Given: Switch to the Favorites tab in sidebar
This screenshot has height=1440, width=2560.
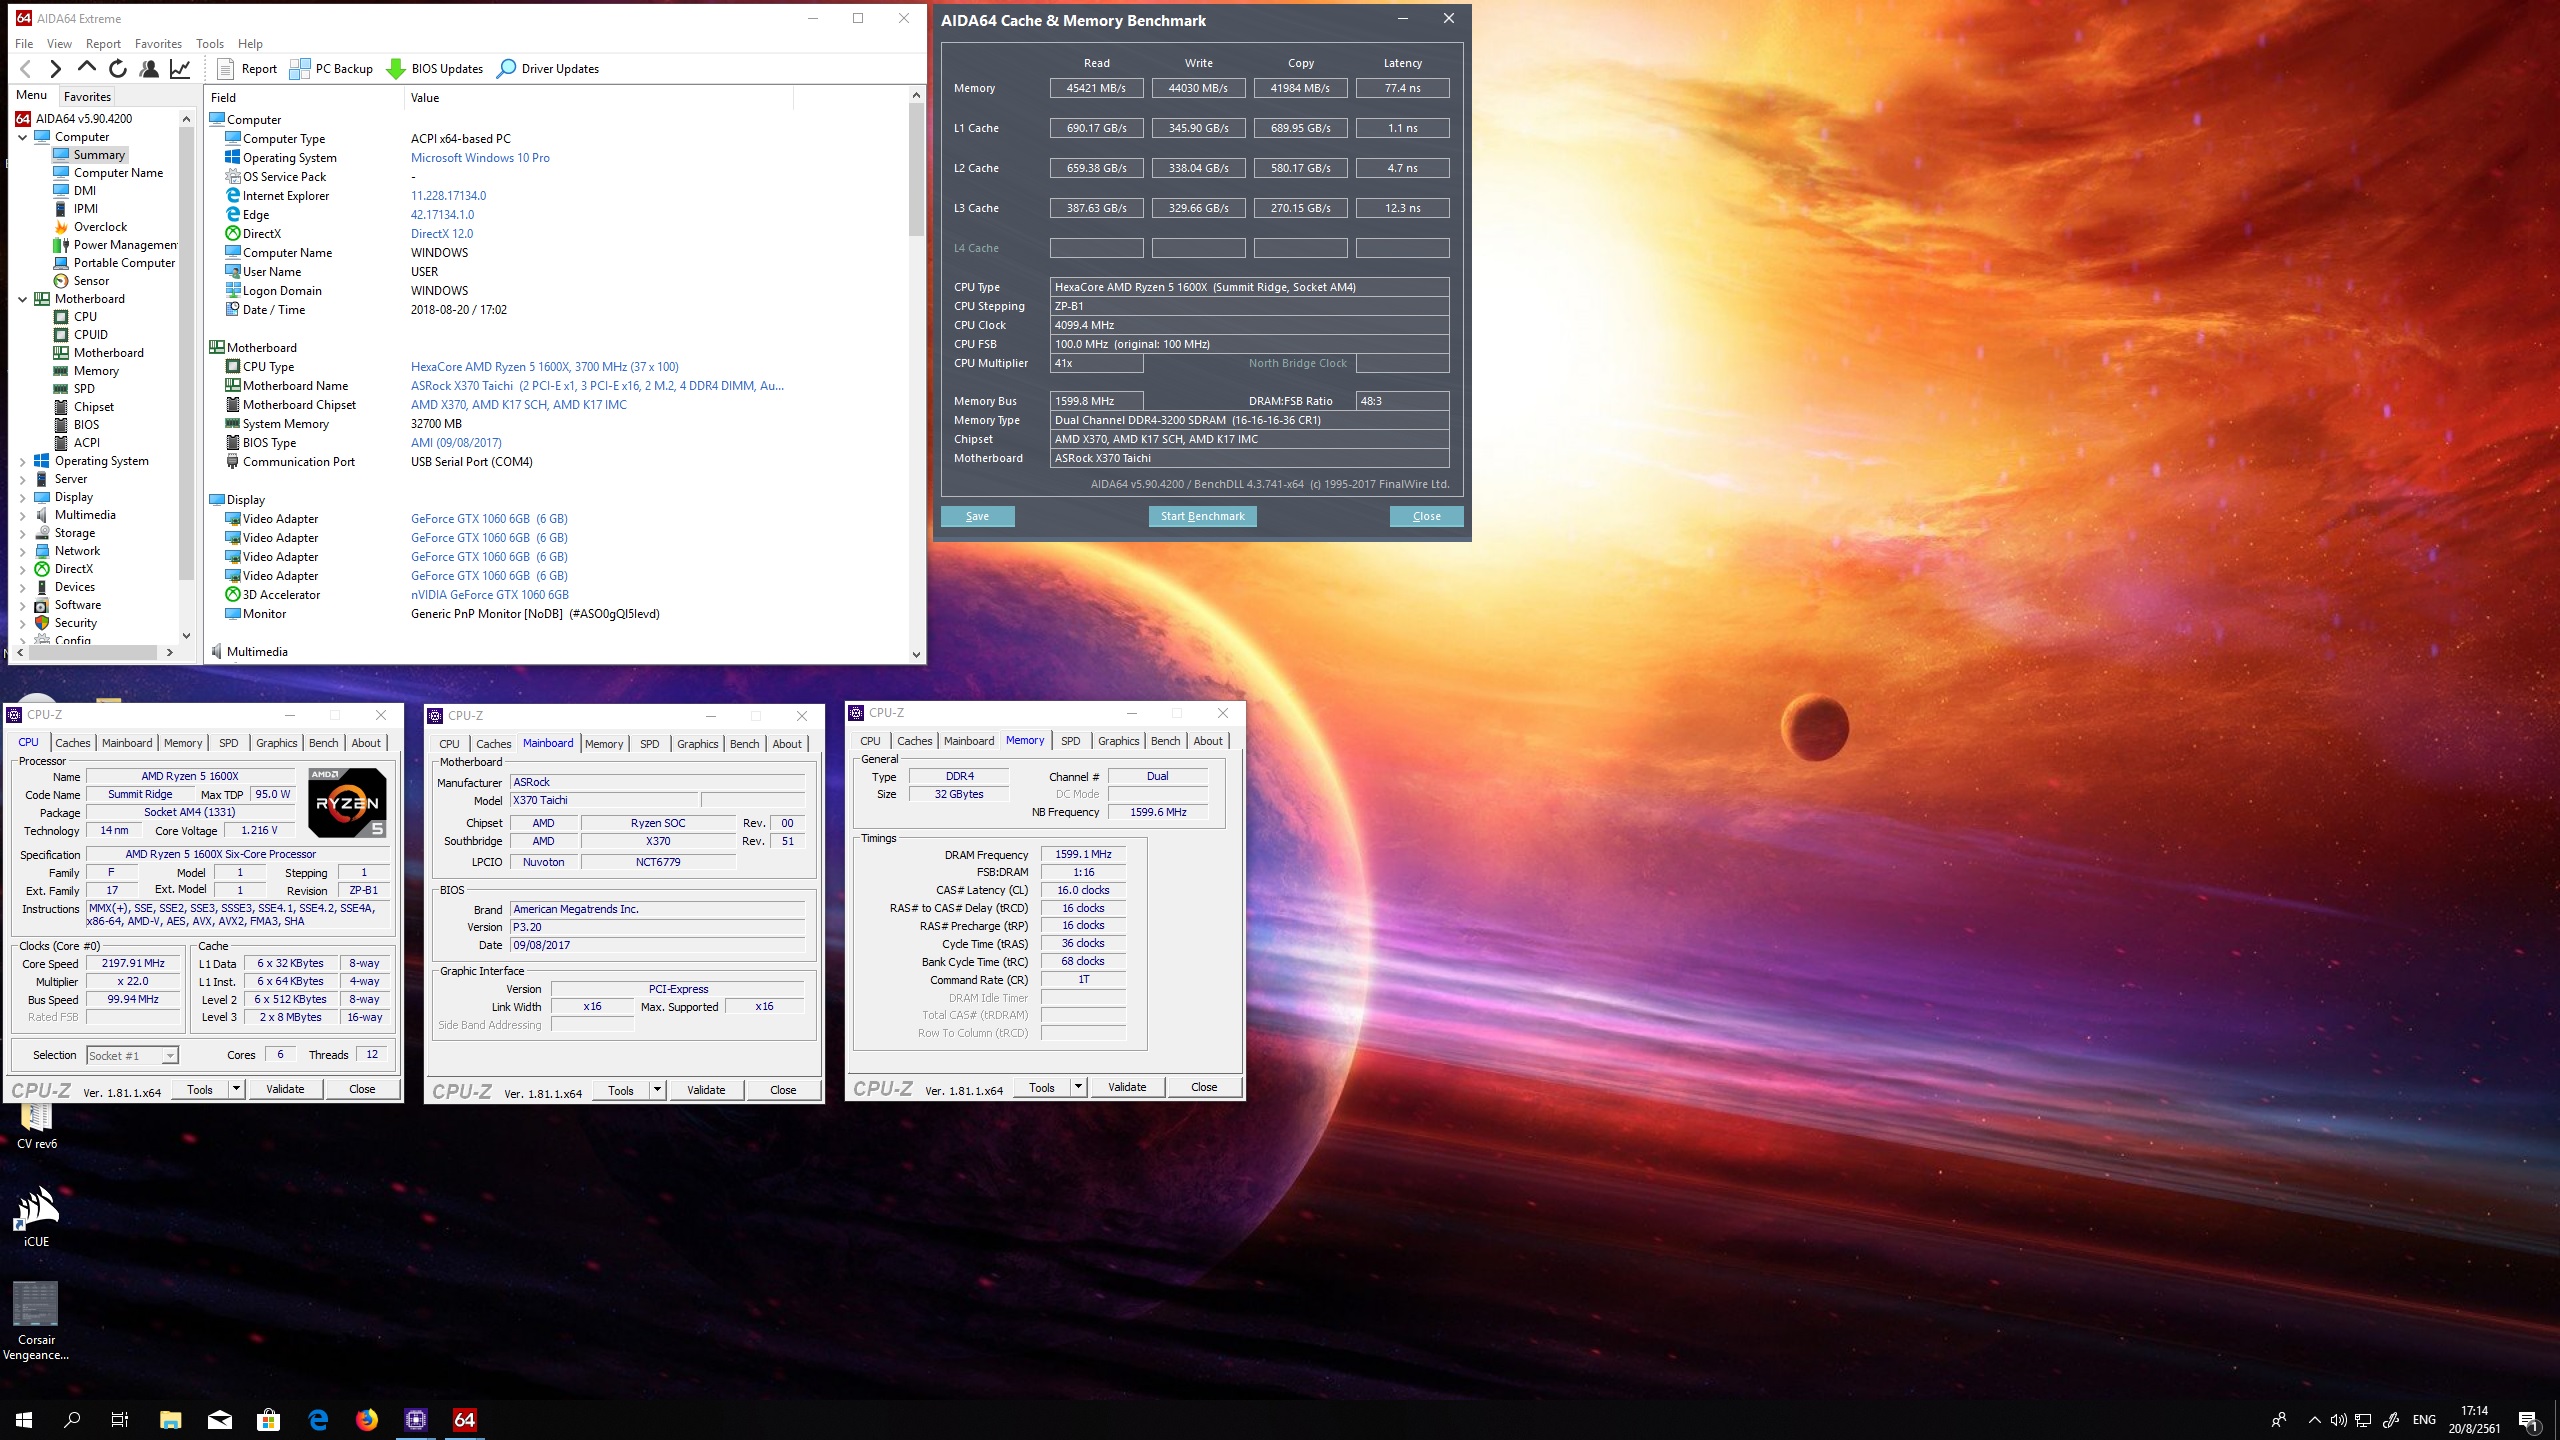Looking at the screenshot, I should (x=87, y=97).
